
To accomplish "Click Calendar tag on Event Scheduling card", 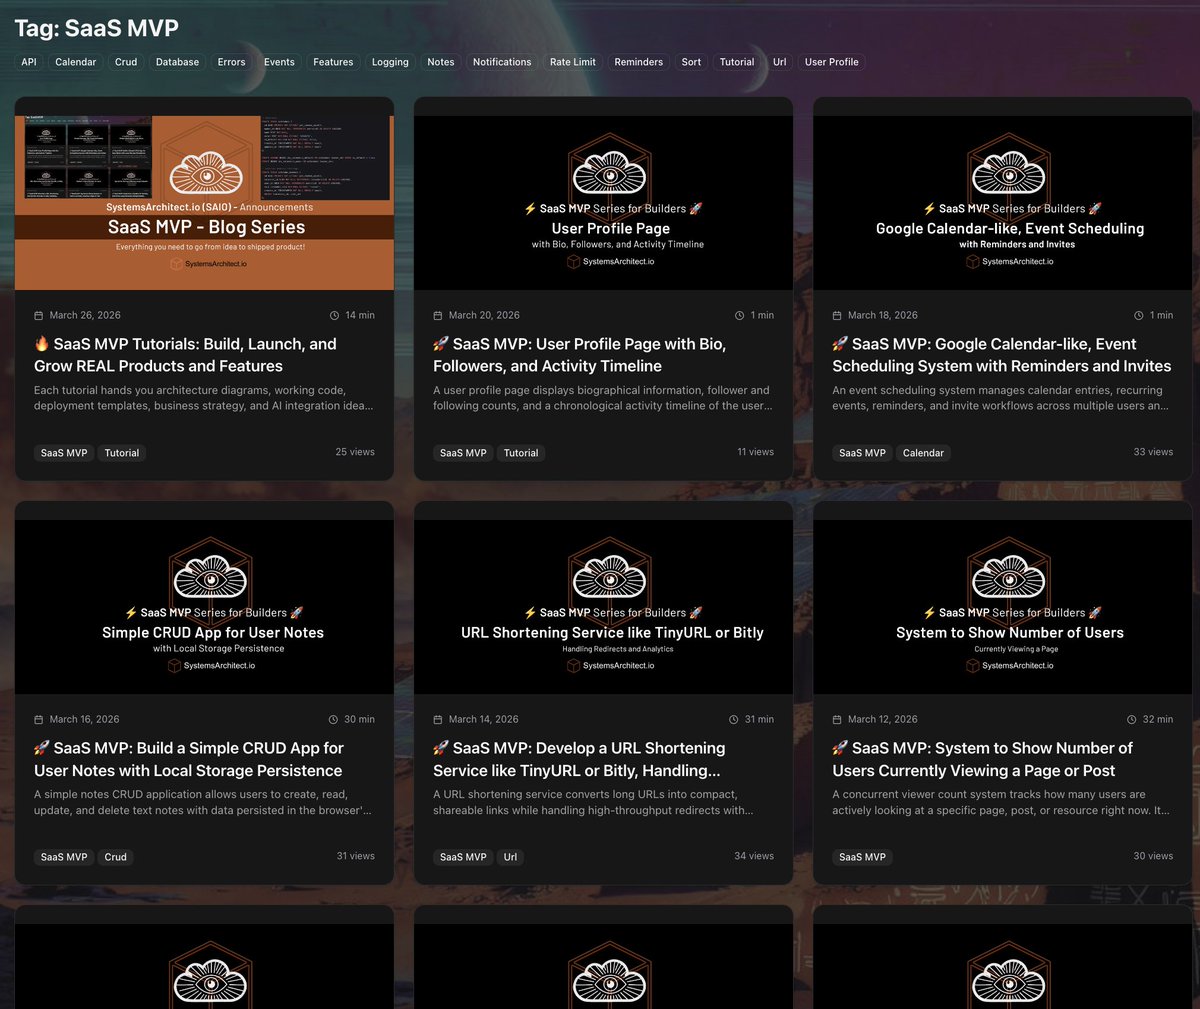I will point(923,453).
